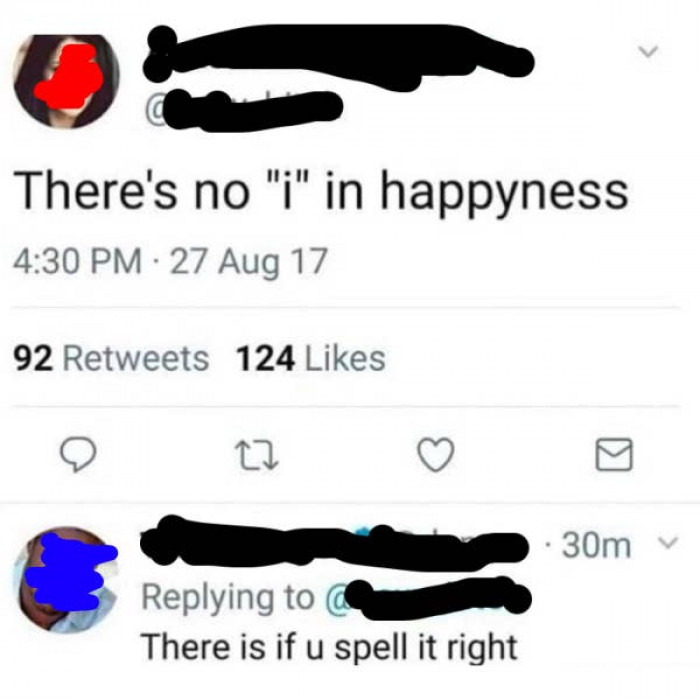Click the reply speech bubble icon

pyautogui.click(x=78, y=454)
